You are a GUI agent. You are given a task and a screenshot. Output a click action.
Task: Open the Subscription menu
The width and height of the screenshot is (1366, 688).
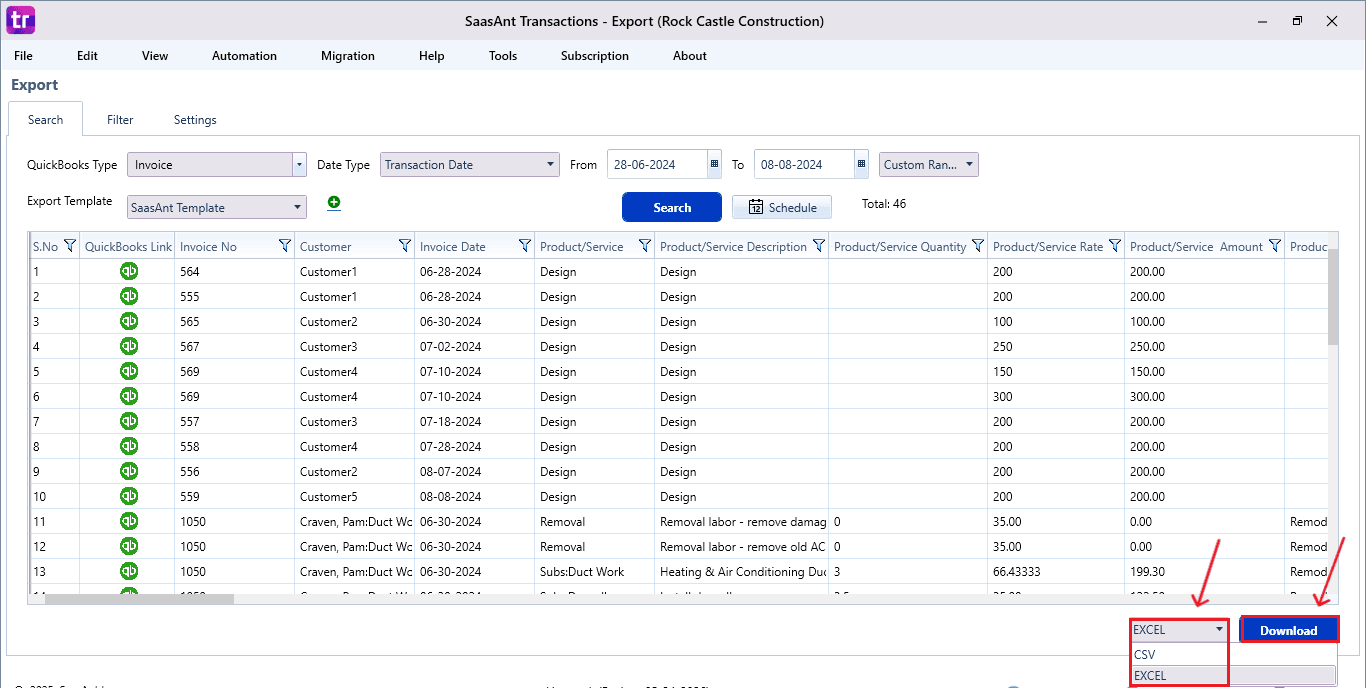pyautogui.click(x=595, y=56)
